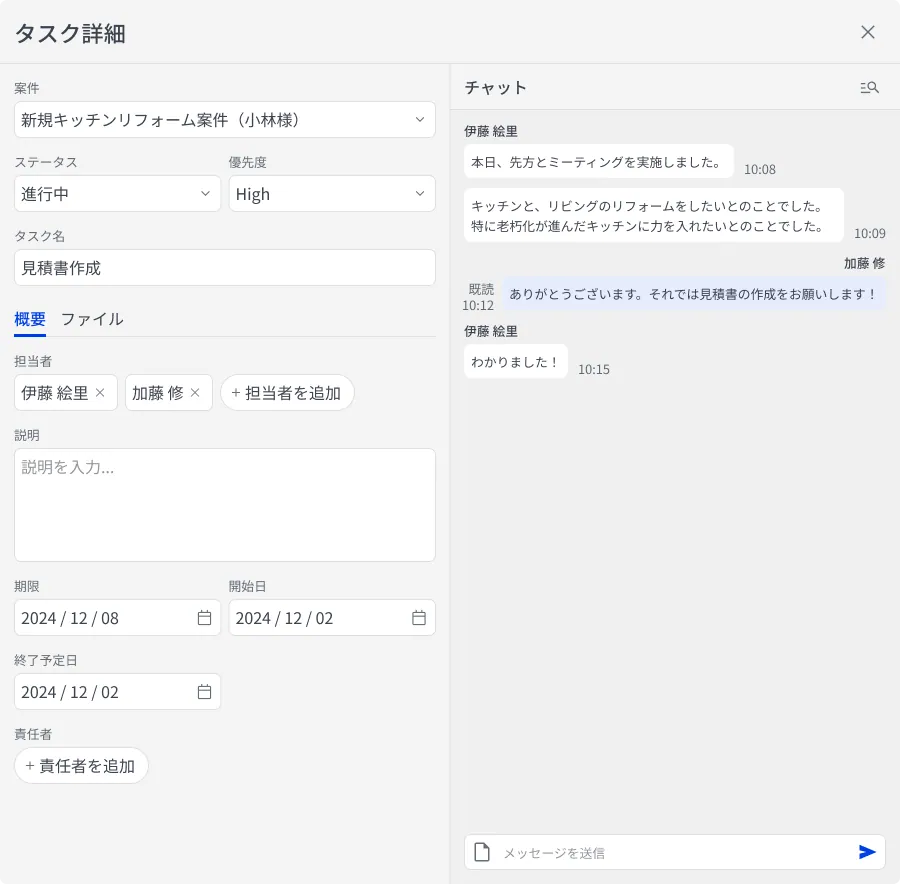
Task: Open calendar picker for 期限
Action: tap(204, 618)
